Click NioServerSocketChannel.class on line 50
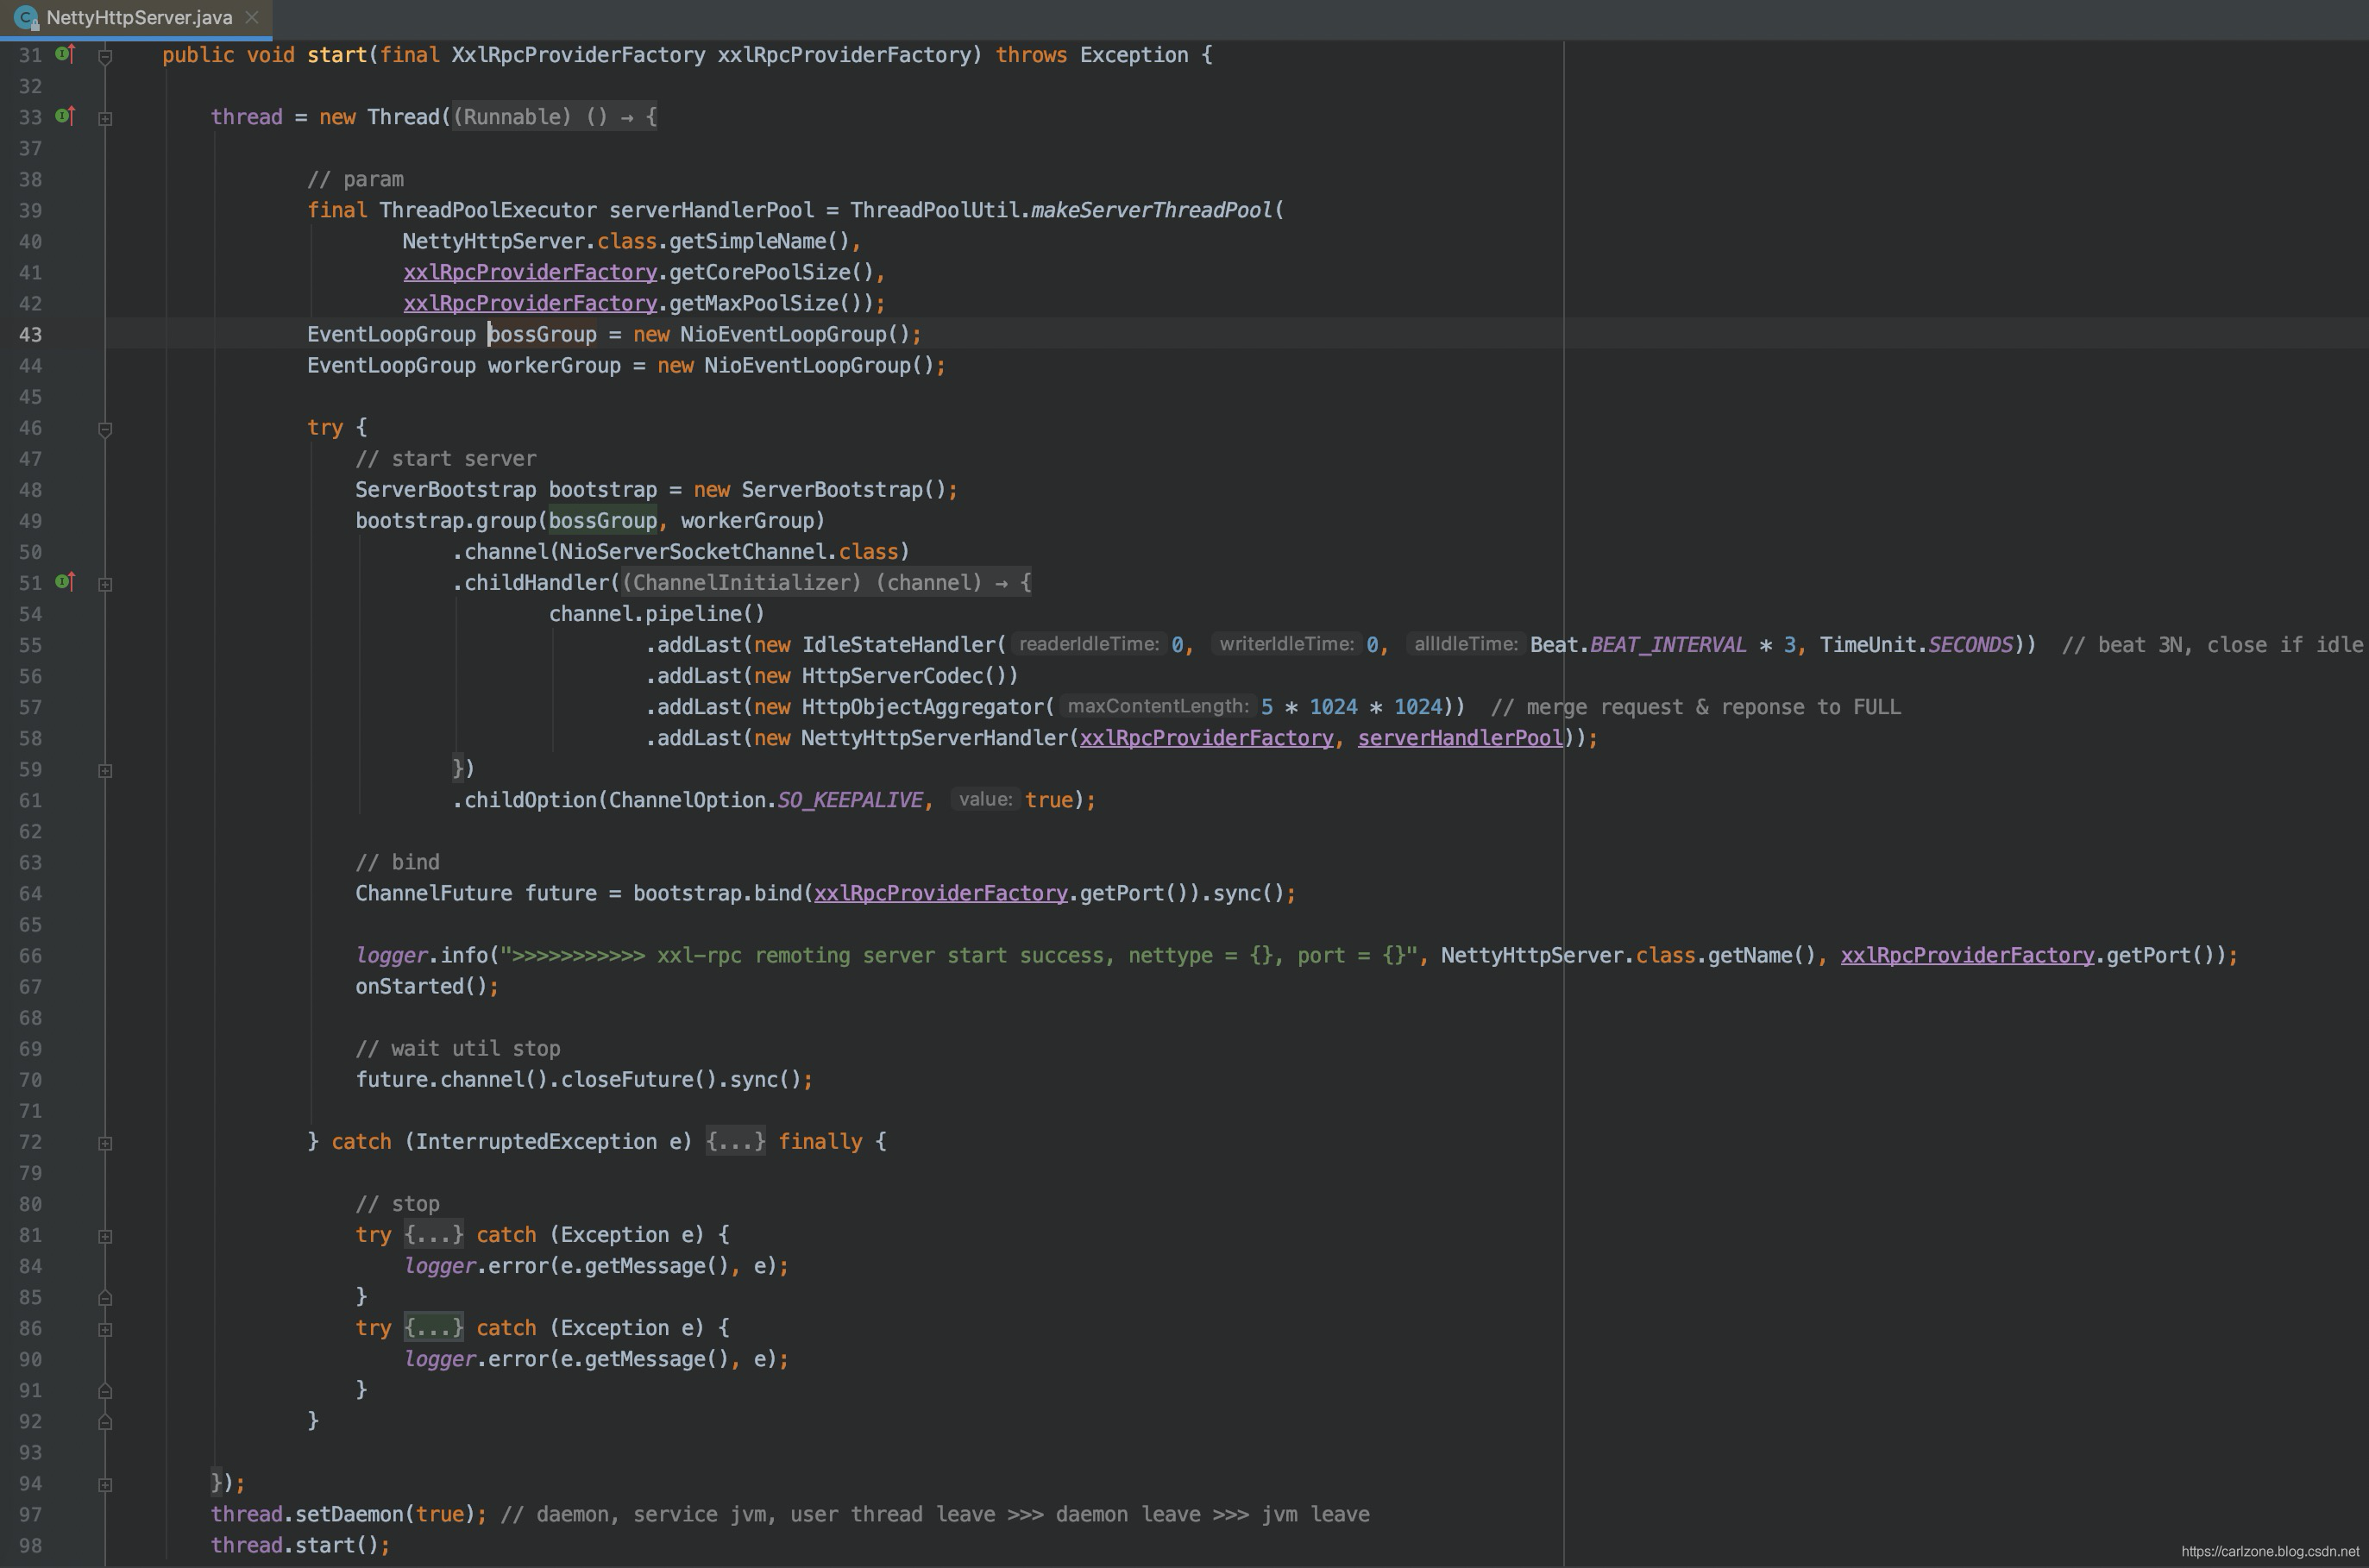This screenshot has height=1568, width=2369. 729,551
